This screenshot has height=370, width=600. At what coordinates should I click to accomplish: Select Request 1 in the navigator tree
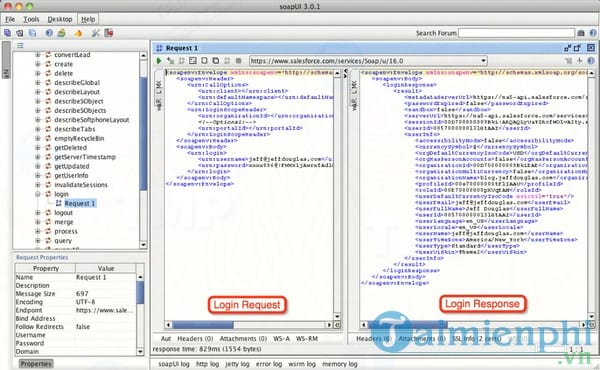[x=80, y=203]
